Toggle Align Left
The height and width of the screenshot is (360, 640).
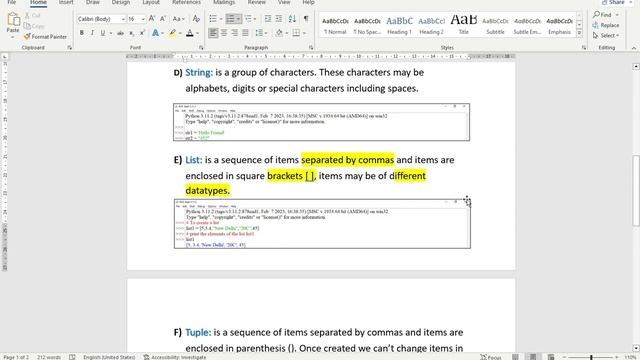click(213, 33)
